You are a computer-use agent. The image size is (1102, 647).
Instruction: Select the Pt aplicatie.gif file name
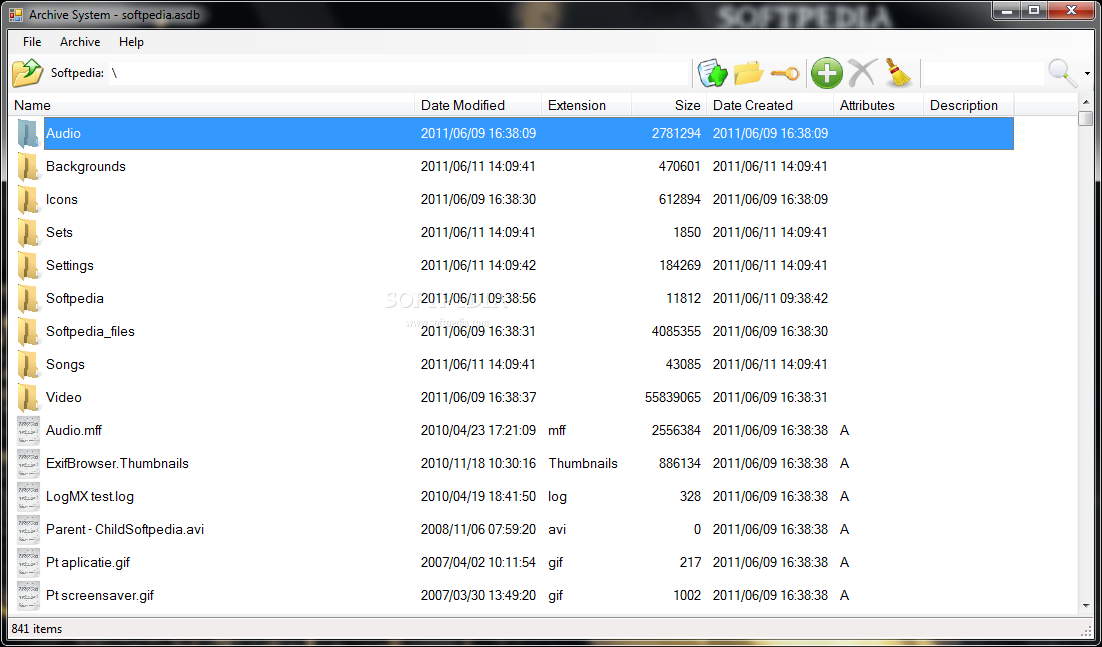[88, 563]
